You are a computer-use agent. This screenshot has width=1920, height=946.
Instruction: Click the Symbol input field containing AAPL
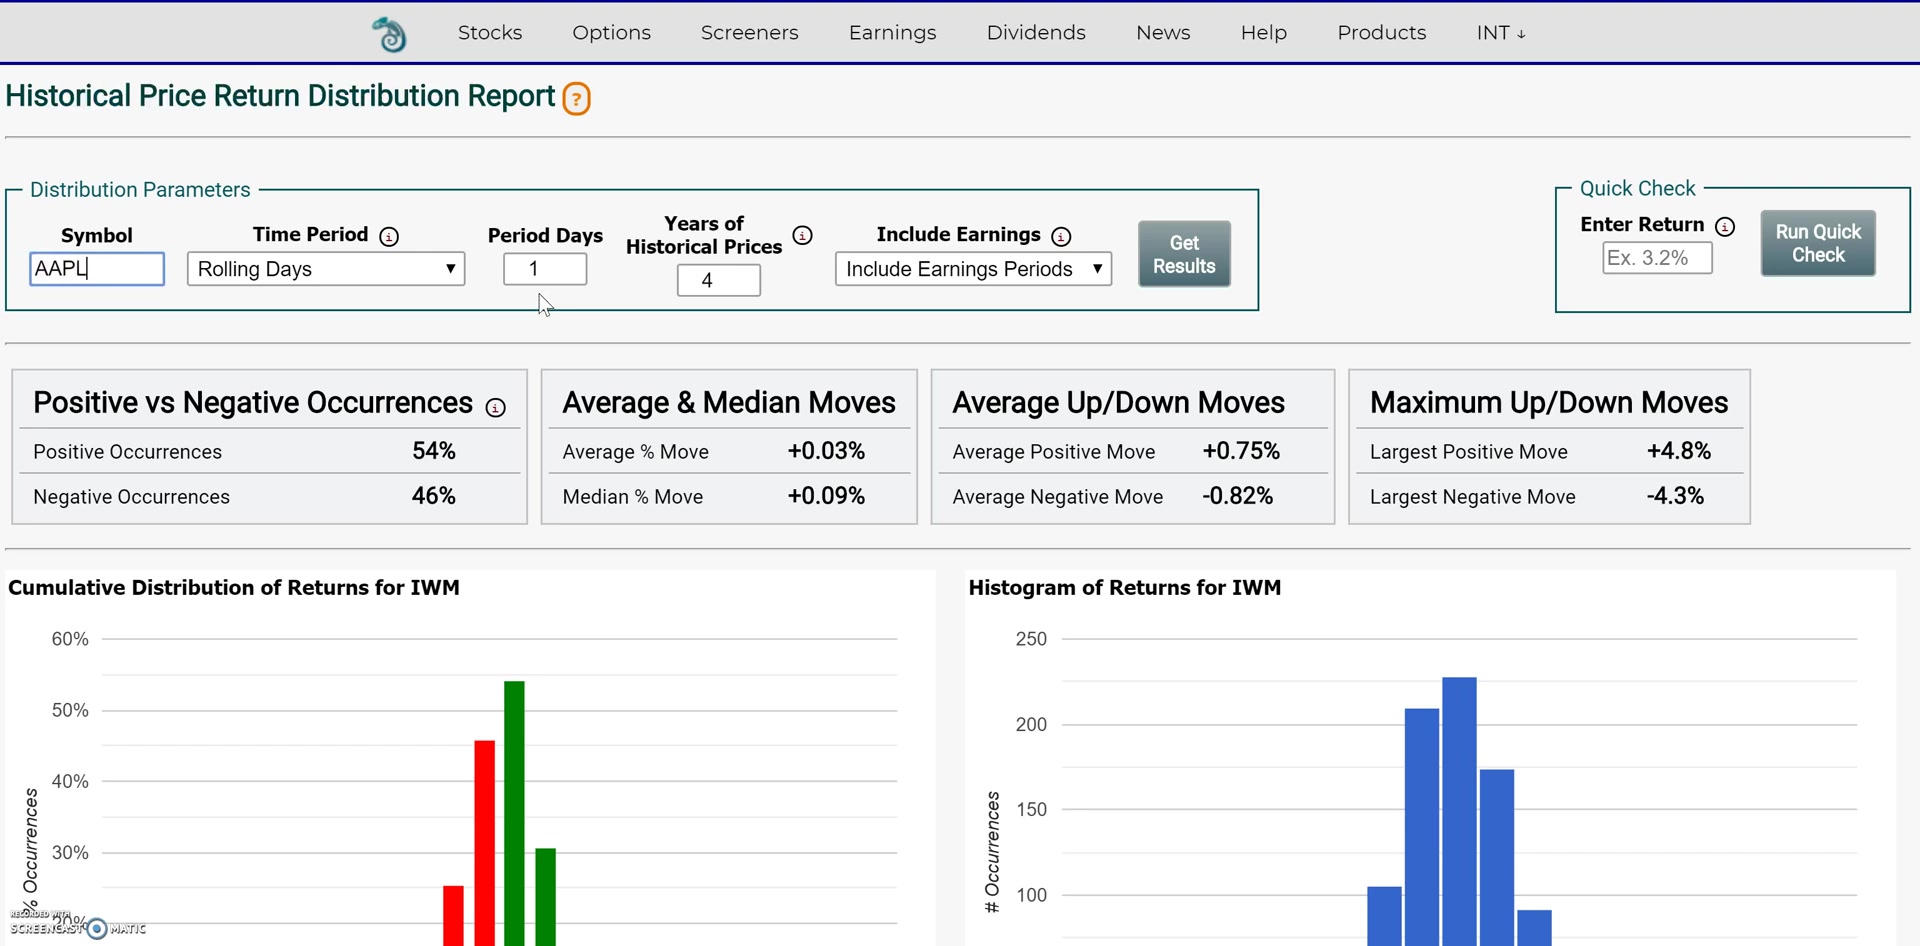[97, 269]
